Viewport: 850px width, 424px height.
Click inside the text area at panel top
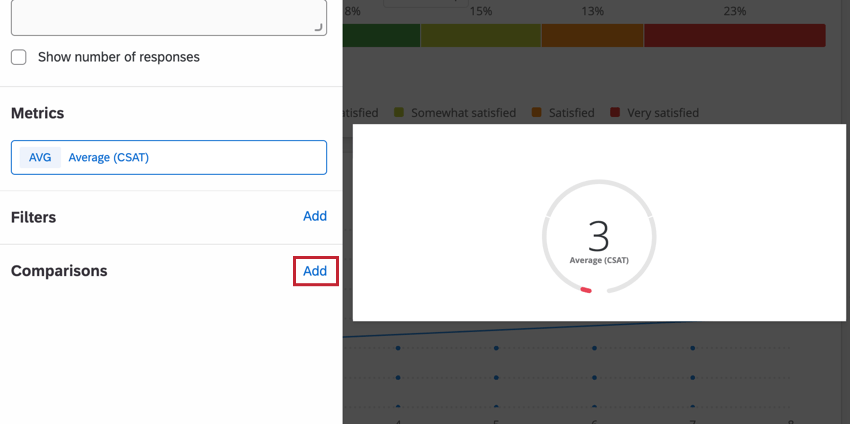click(169, 17)
